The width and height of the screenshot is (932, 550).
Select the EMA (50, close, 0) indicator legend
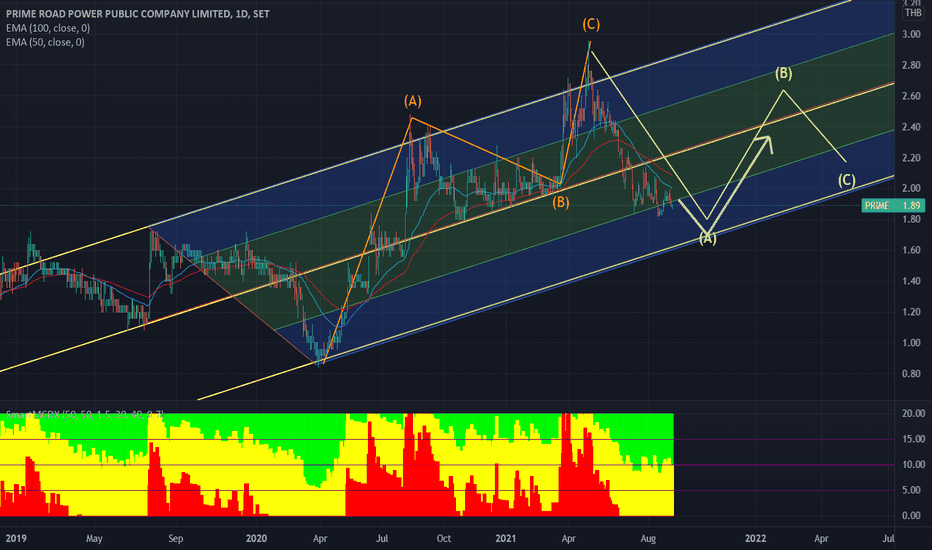(45, 42)
